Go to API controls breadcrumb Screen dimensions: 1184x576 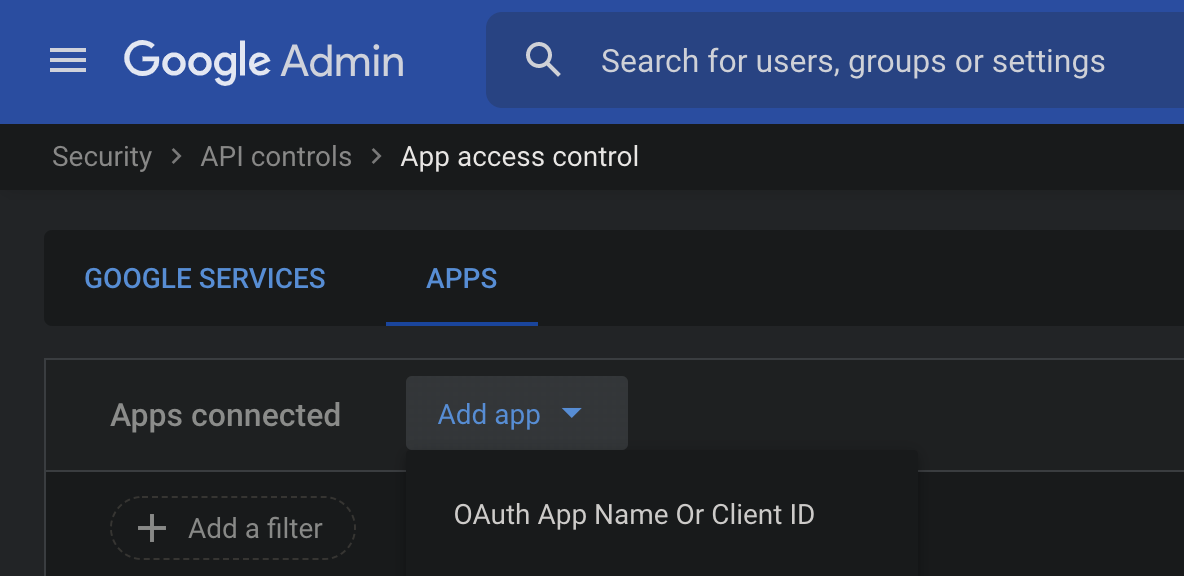coord(276,157)
